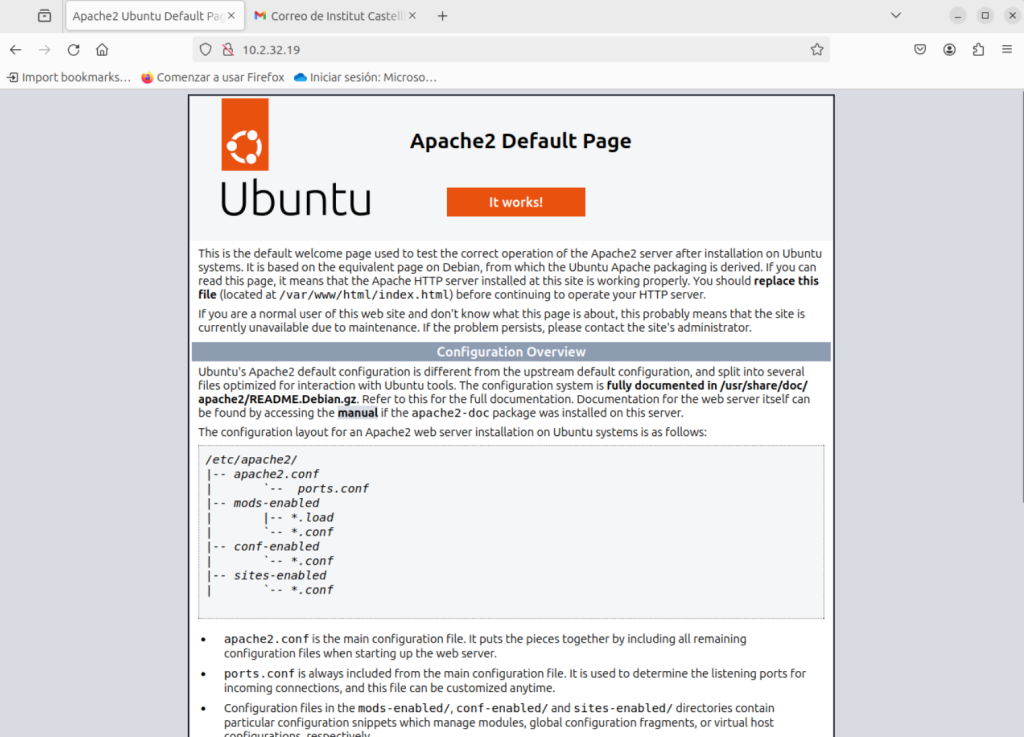The width and height of the screenshot is (1024, 737).
Task: Click the forward navigation arrow
Action: pos(44,50)
